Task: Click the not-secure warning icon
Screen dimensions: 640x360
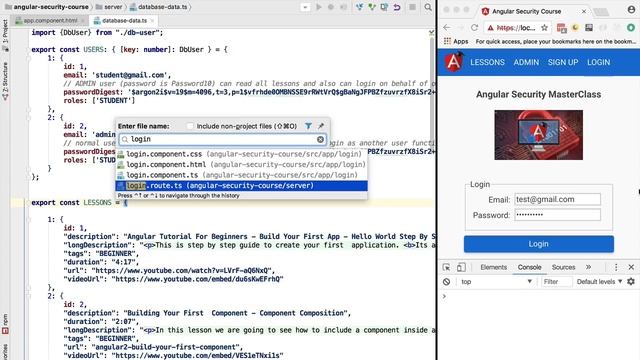Action: click(x=491, y=27)
